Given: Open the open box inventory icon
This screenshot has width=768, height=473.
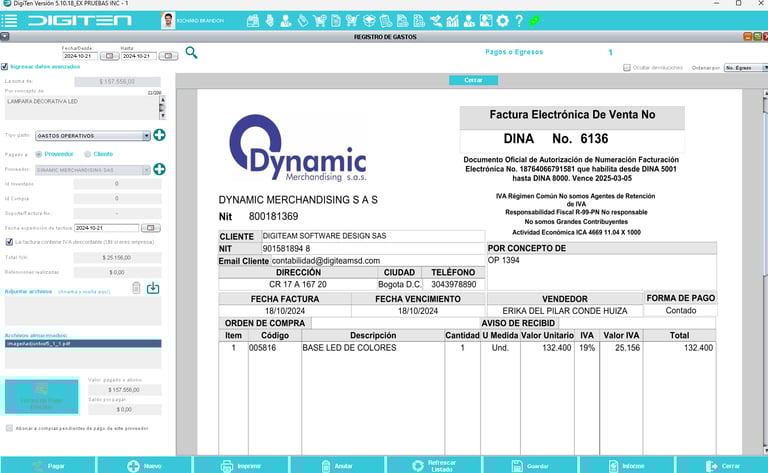Looking at the screenshot, I should 369,21.
